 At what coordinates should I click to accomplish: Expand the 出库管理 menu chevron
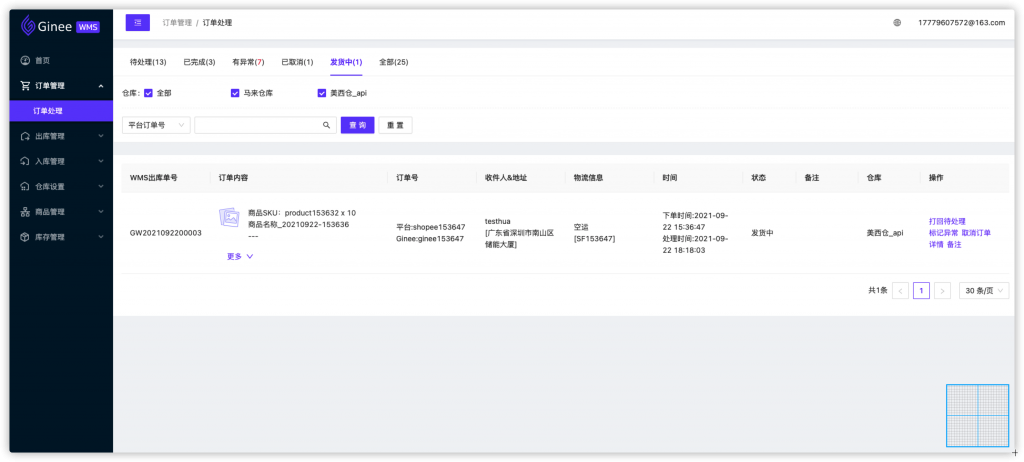pos(101,137)
